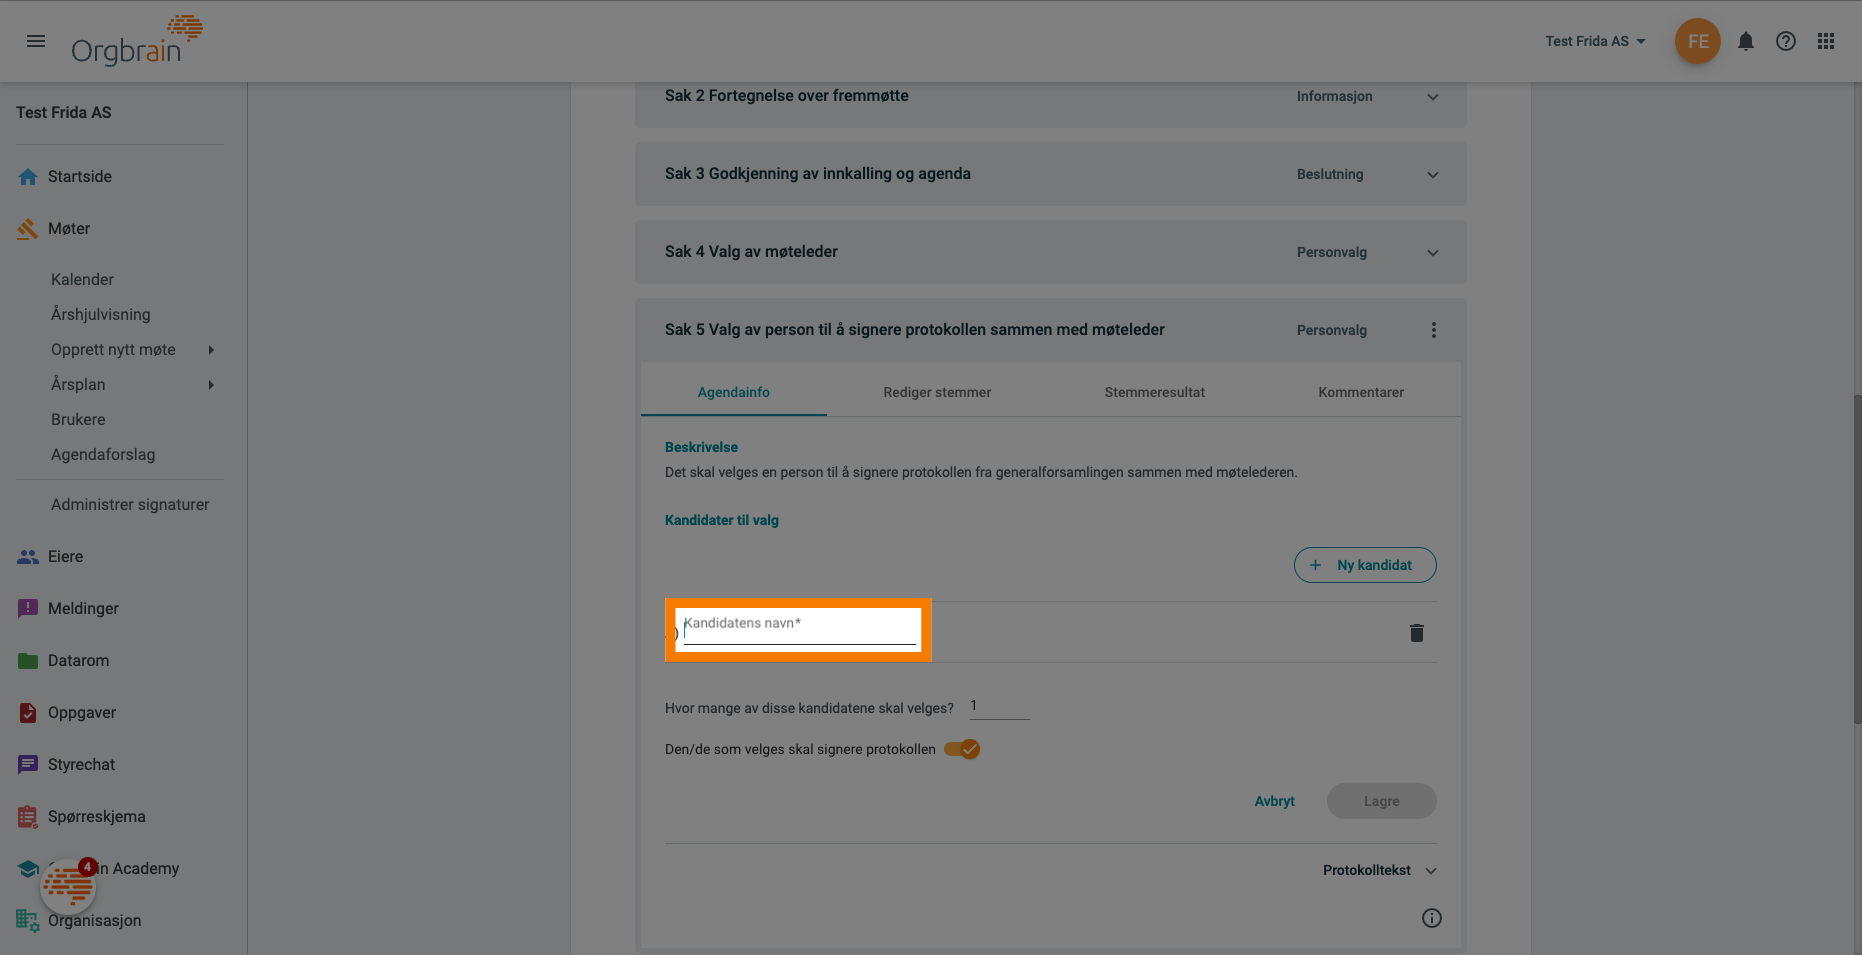Image resolution: width=1862 pixels, height=955 pixels.
Task: Open the notifications bell
Action: 1745,41
